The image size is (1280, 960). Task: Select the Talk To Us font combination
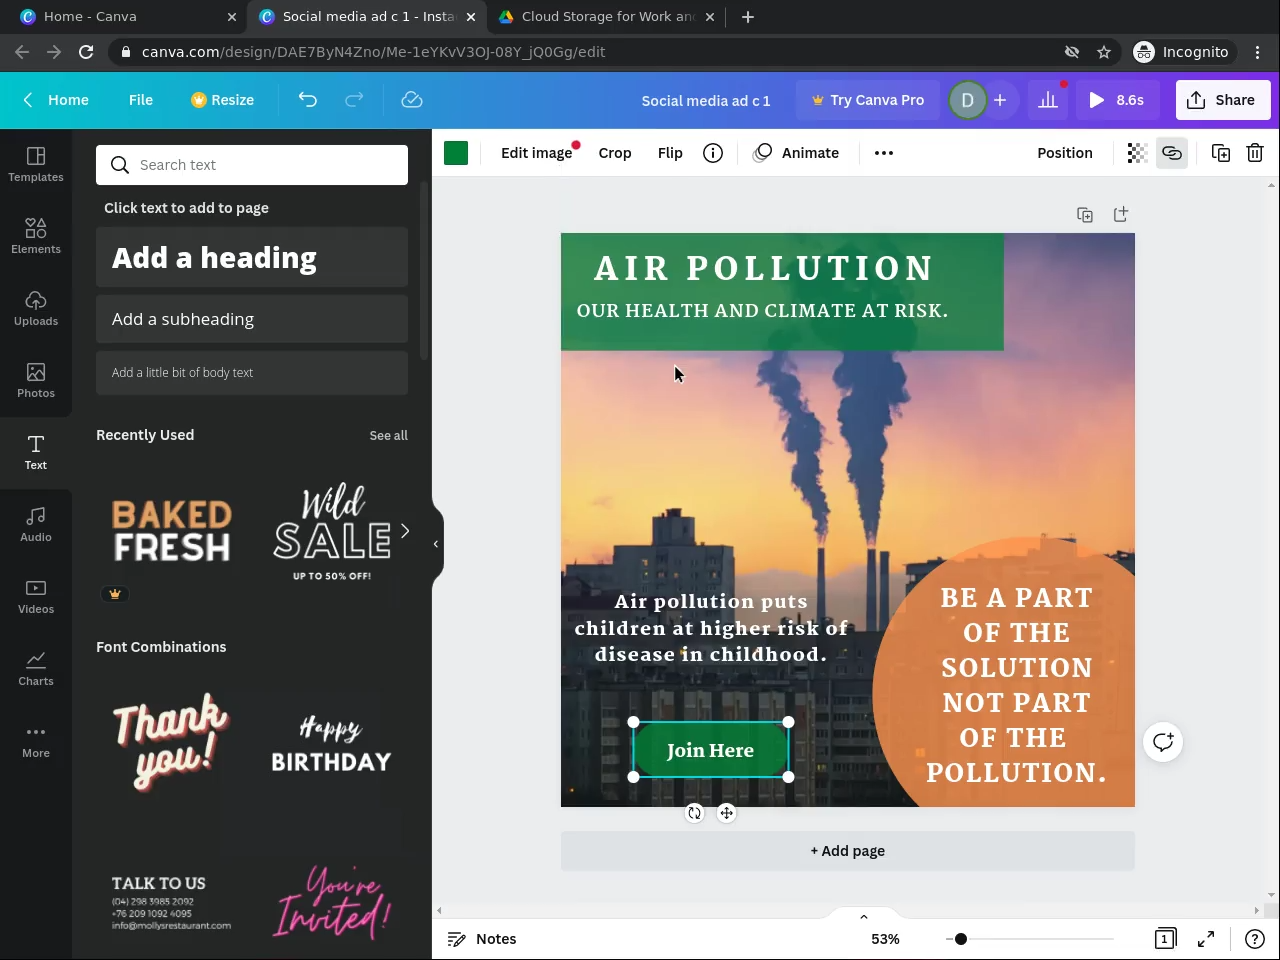172,904
